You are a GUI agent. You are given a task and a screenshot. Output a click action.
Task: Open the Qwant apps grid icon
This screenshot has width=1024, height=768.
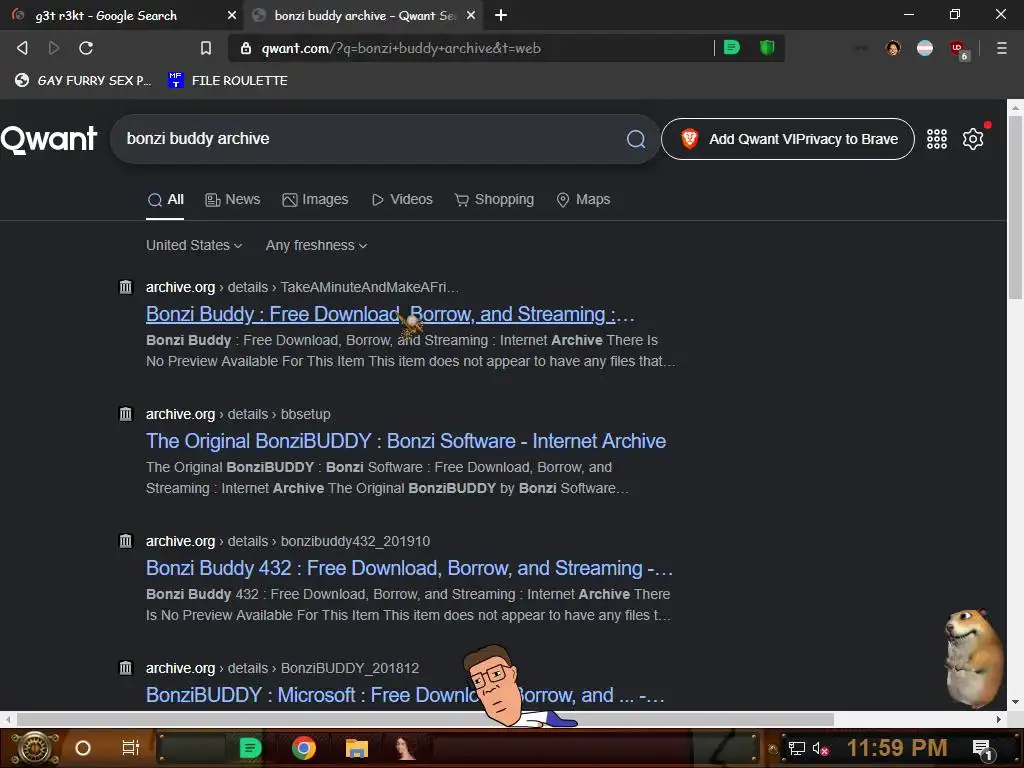[x=936, y=138]
